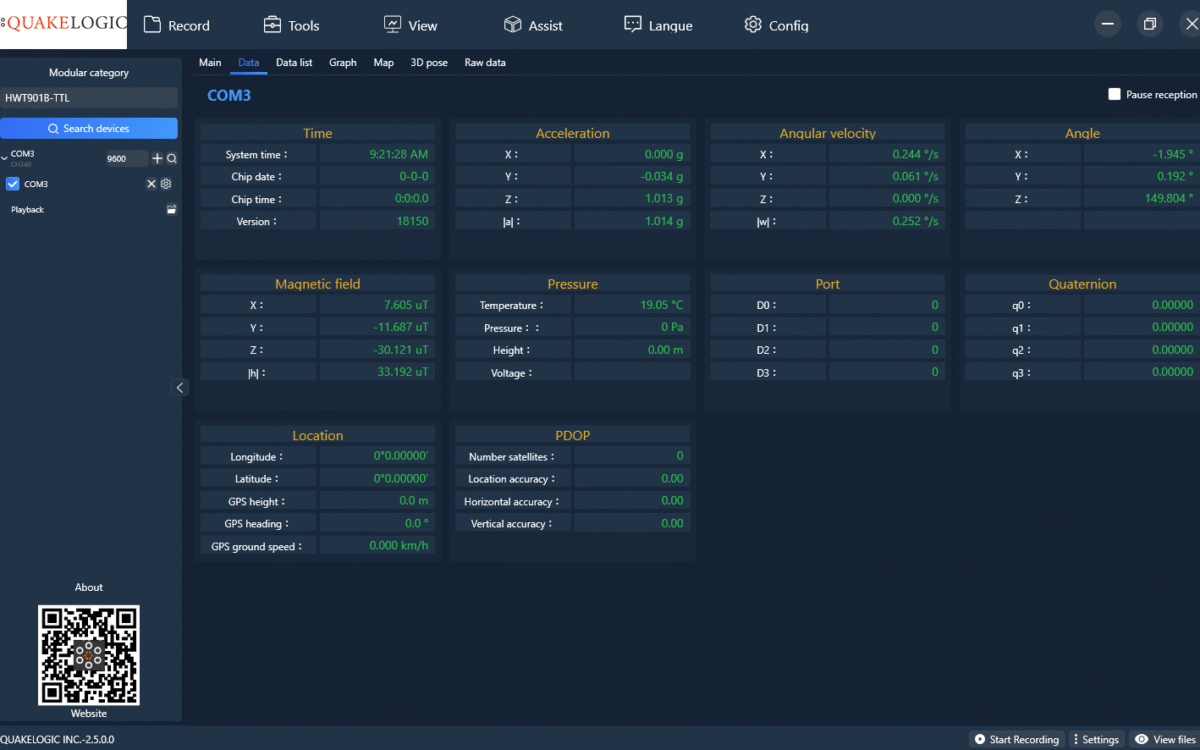Switch to the 3D pose tab
Image resolution: width=1200 pixels, height=750 pixels.
[429, 62]
